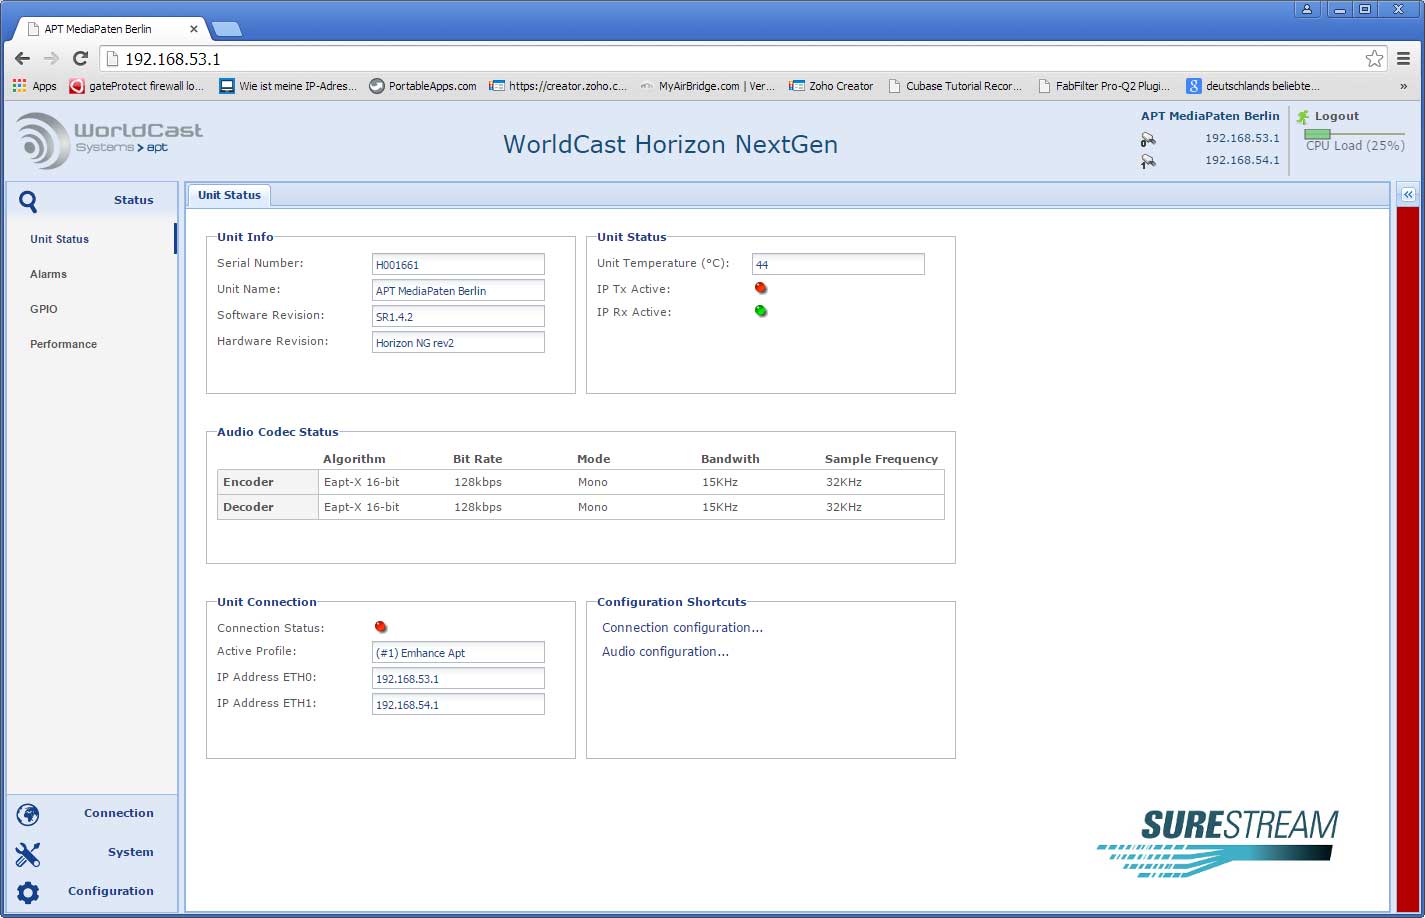1425x918 pixels.
Task: Click the Software Revision field
Action: [458, 316]
